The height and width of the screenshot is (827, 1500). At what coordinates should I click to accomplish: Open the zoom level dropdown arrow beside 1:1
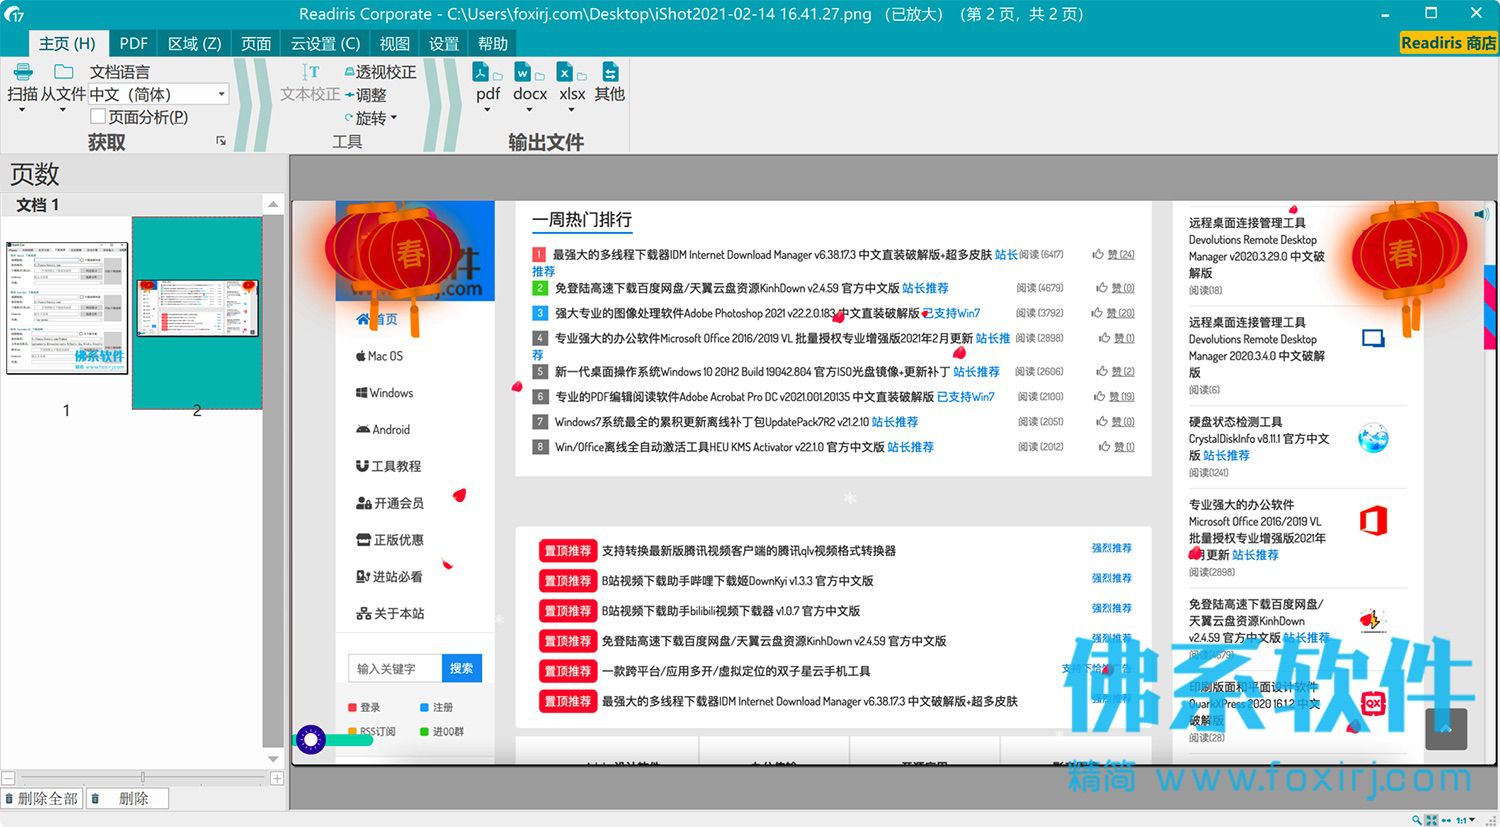1471,819
